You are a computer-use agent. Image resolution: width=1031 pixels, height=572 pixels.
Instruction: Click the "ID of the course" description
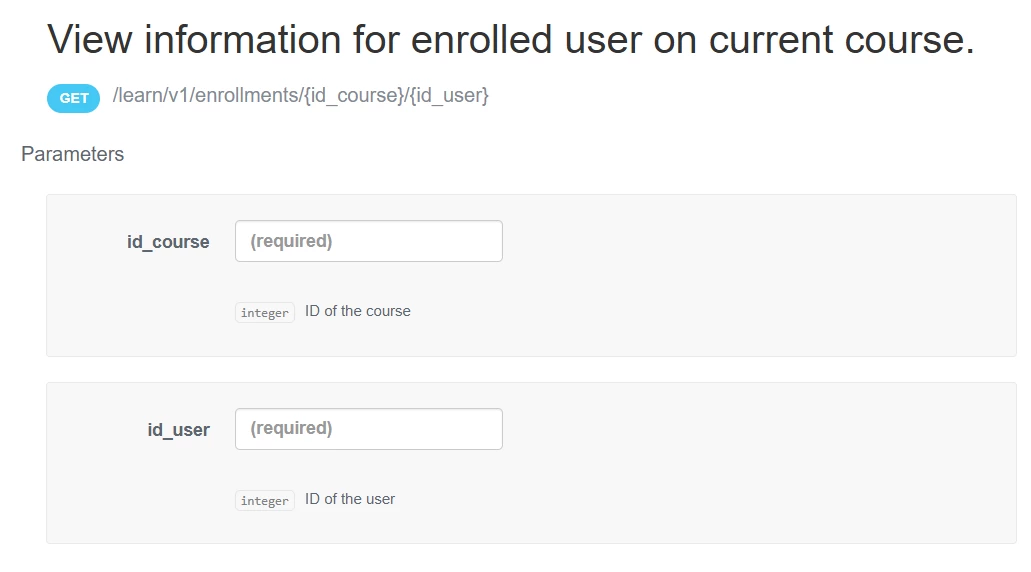[x=358, y=311]
